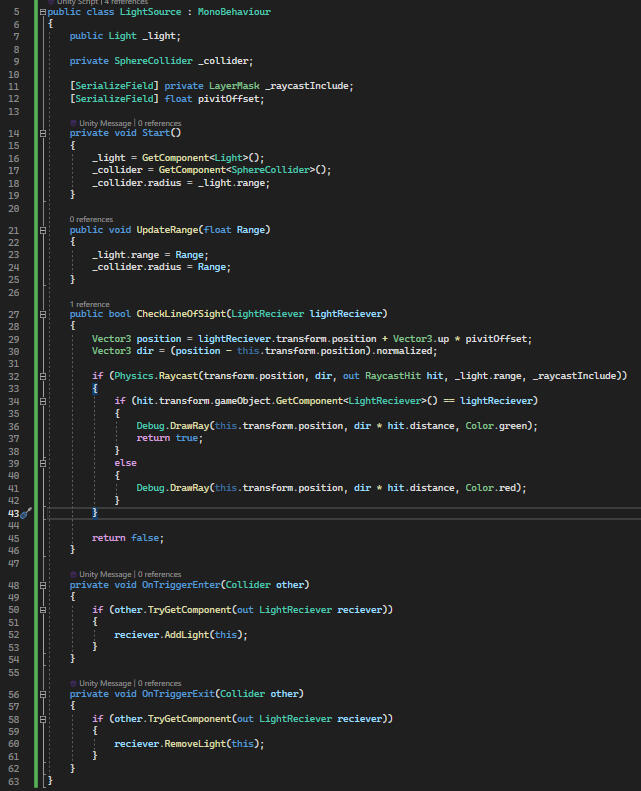Click Unity Message icon above OnTriggerEnter

(73, 574)
